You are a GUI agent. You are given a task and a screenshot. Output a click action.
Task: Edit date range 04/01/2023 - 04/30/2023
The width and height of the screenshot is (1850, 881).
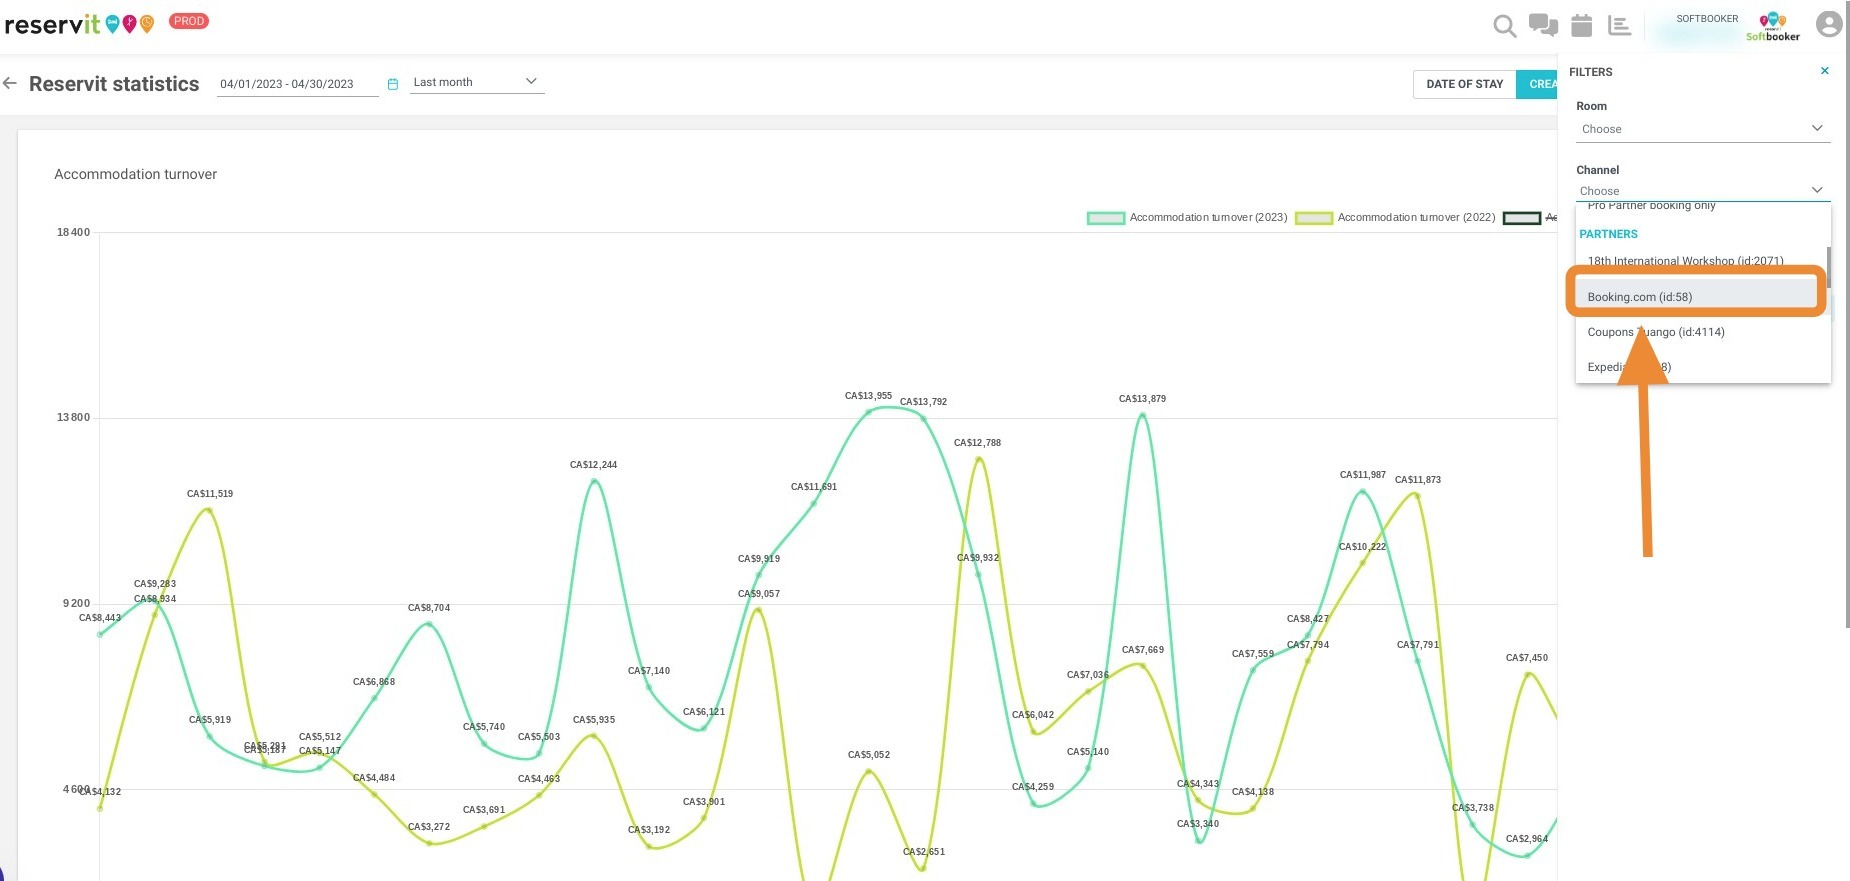297,84
